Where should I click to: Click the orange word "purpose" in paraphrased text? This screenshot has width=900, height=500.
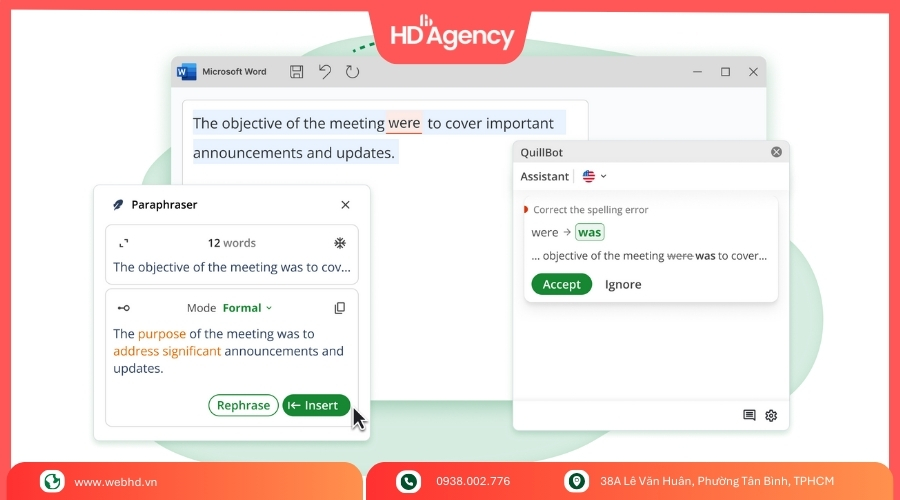click(162, 334)
